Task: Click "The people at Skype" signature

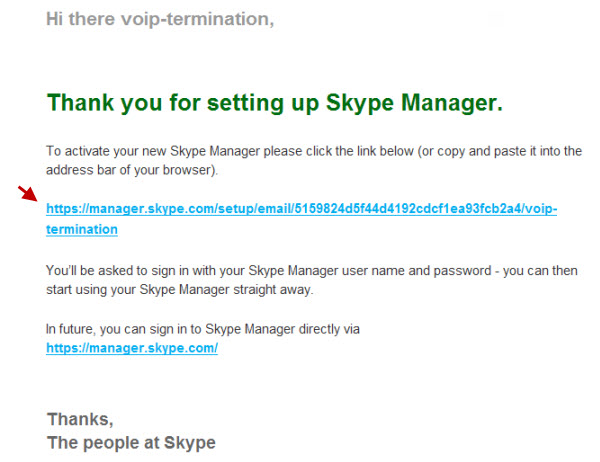Action: 131,442
